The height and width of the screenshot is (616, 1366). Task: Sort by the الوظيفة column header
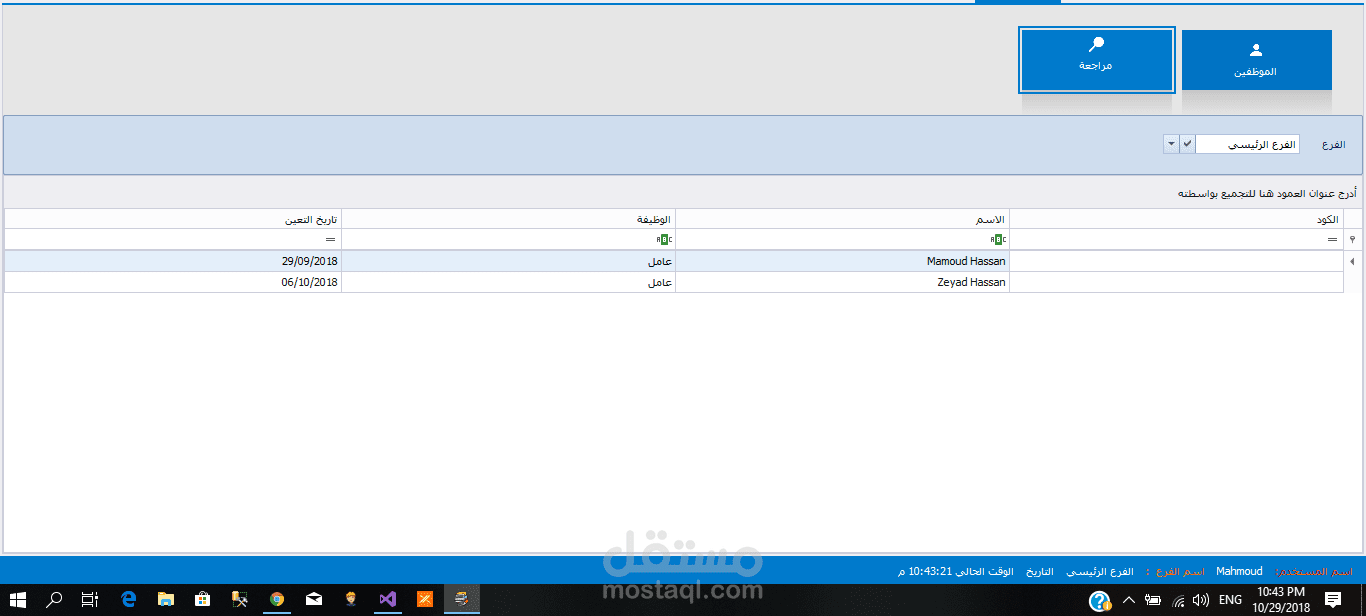click(508, 219)
